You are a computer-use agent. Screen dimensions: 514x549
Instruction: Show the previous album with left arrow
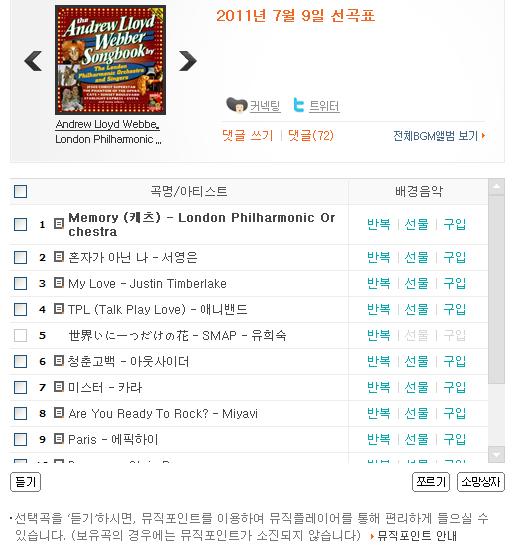pos(33,61)
